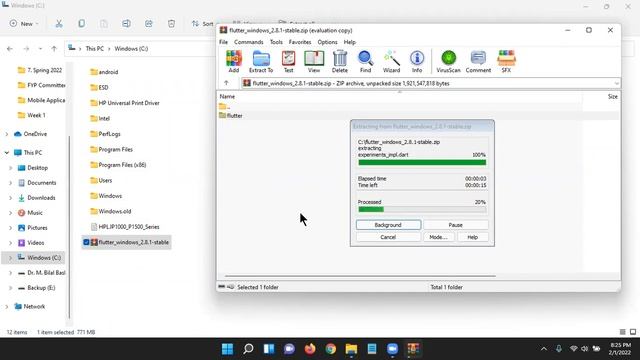Click Cut scissors icon in File Explorer

(59, 24)
